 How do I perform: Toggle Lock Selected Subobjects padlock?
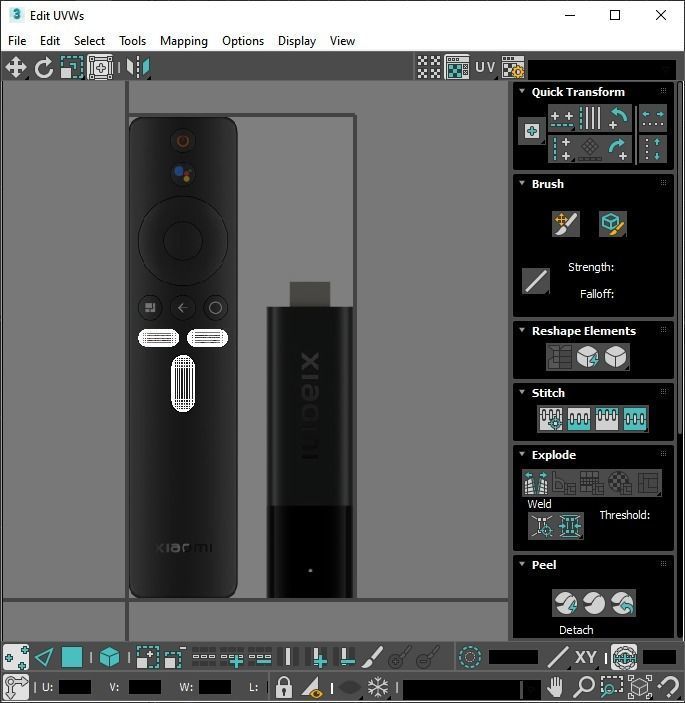283,686
